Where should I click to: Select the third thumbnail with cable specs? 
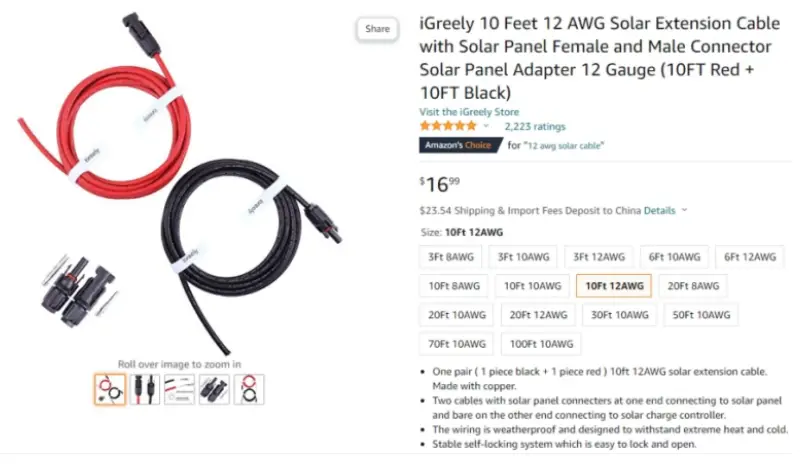179,389
